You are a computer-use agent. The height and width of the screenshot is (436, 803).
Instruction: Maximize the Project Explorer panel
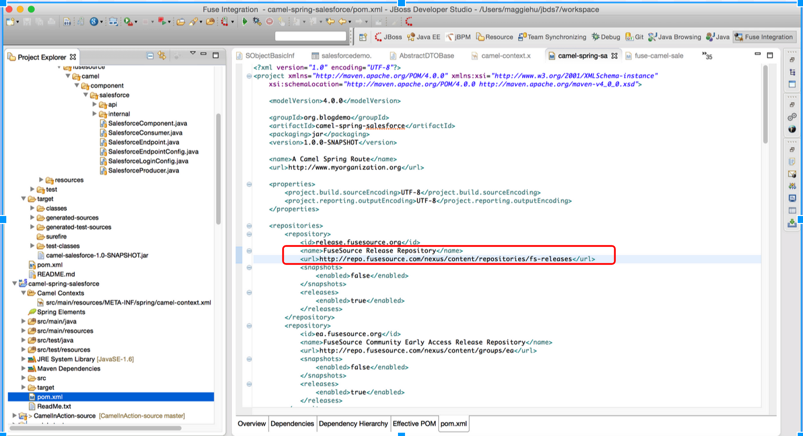[216, 55]
